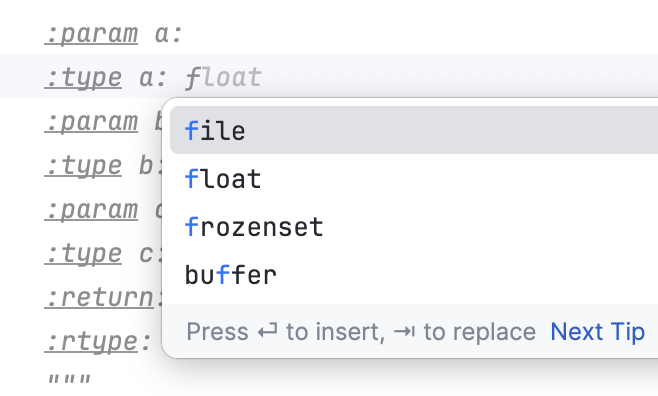This screenshot has height=396, width=658.
Task: Click the Tab key glyph in the hint
Action: pyautogui.click(x=405, y=332)
